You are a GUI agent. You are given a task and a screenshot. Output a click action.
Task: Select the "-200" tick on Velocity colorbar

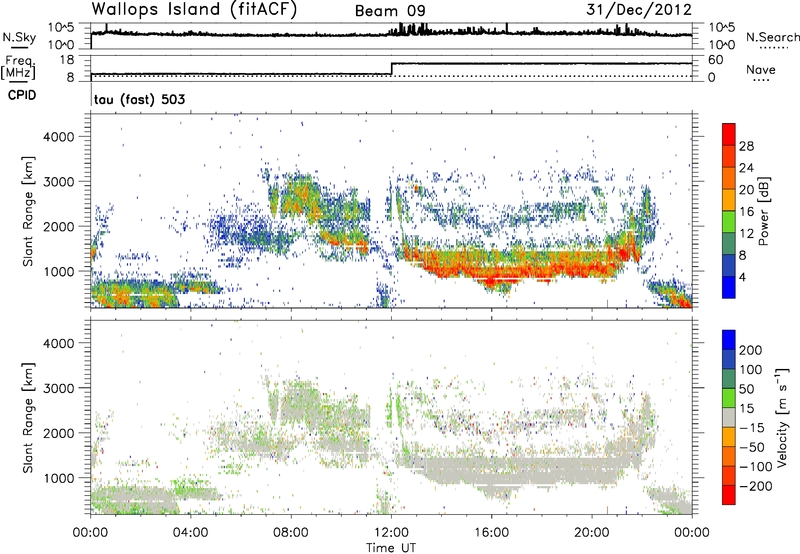(x=755, y=486)
